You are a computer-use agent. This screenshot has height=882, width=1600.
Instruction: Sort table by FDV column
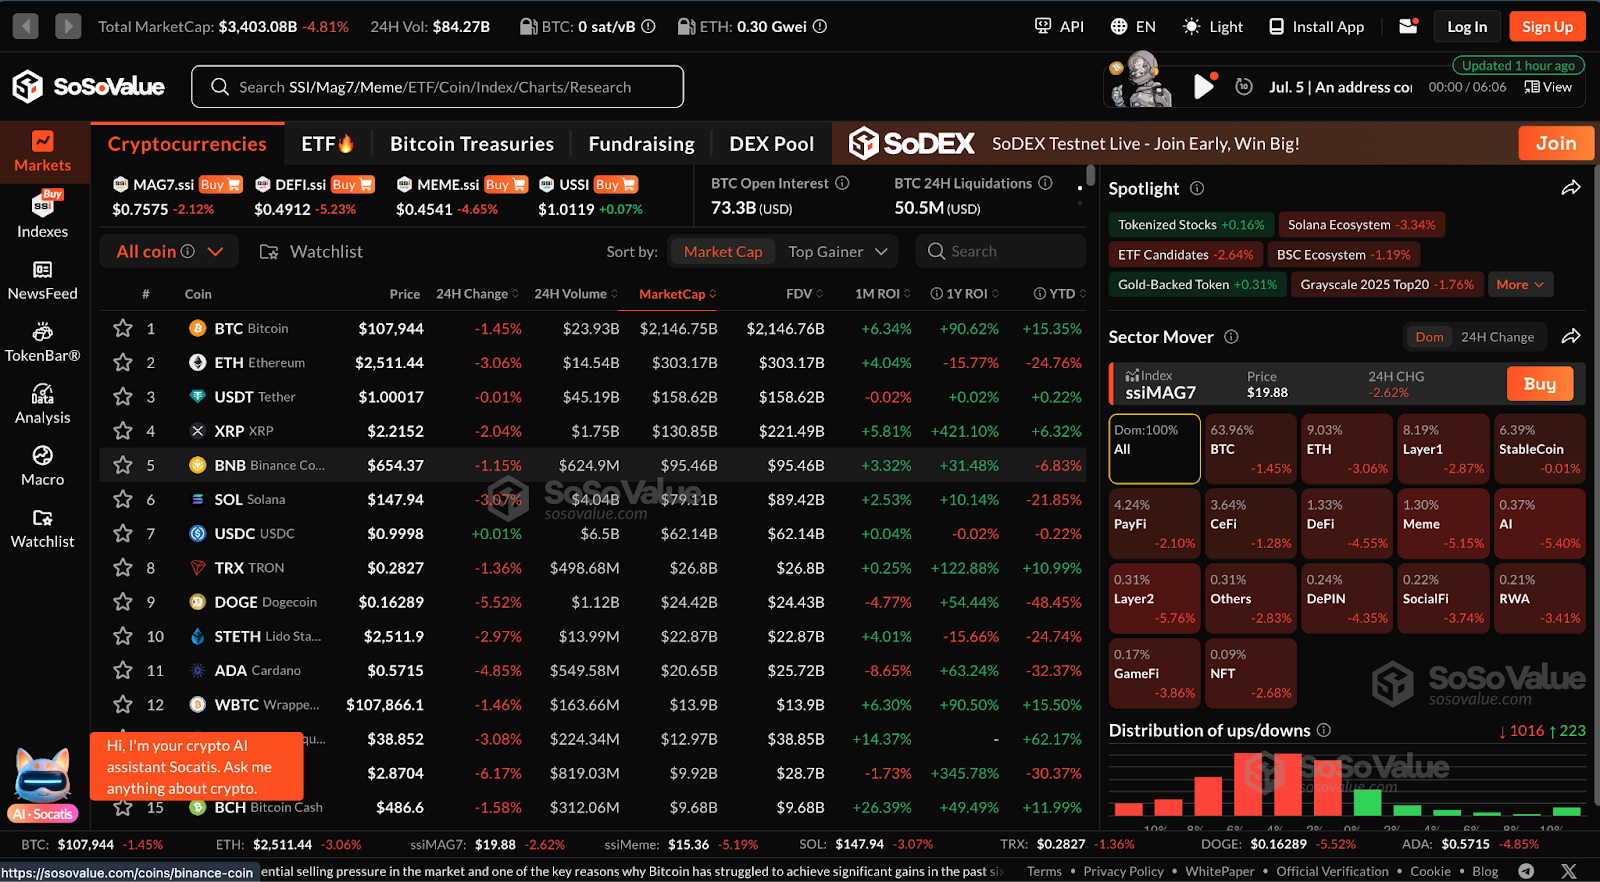pos(804,294)
